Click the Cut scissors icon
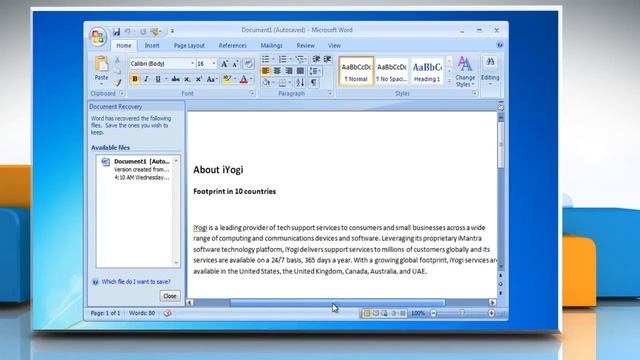 coord(118,60)
